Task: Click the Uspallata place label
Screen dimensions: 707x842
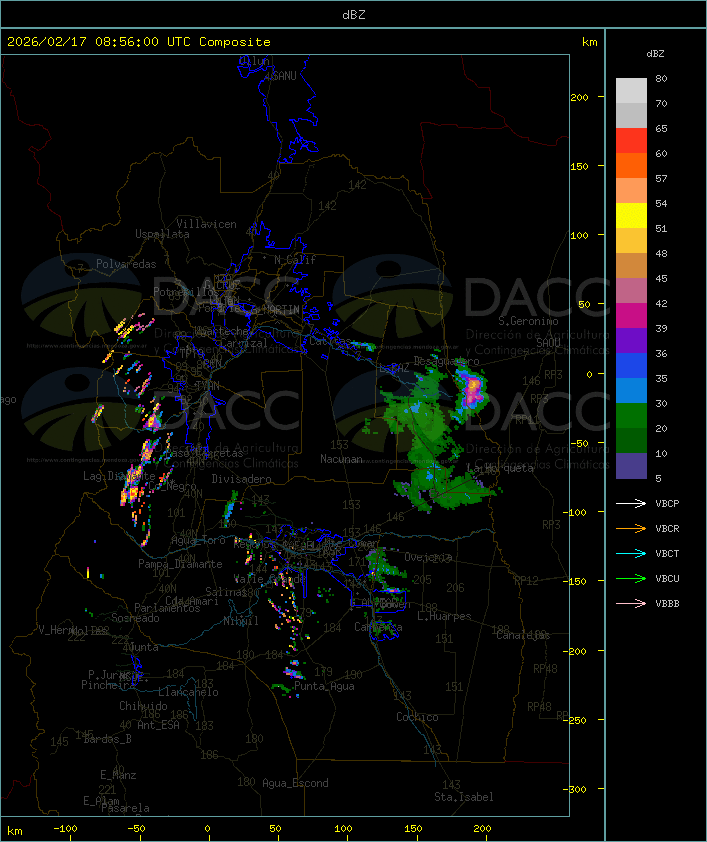Action: [x=162, y=234]
